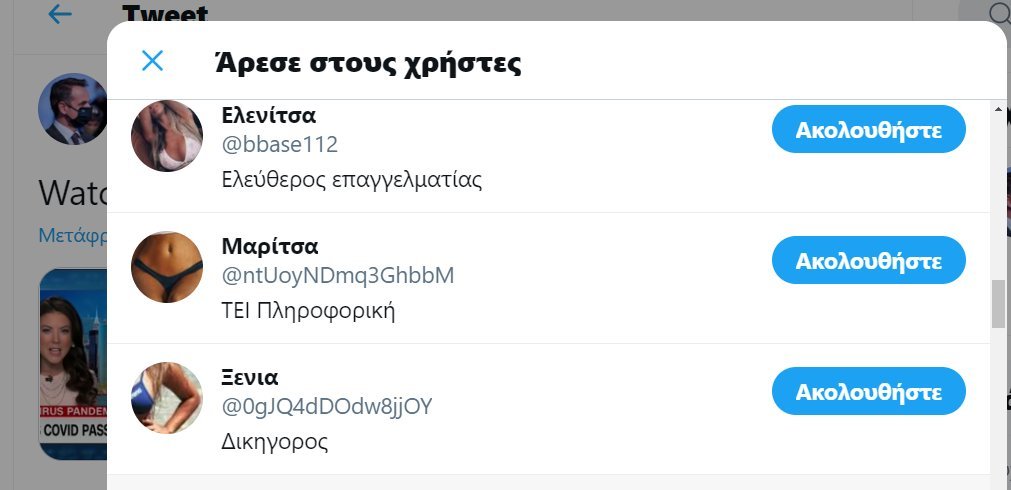Open the Ξενια display name link
The width and height of the screenshot is (1011, 490).
249,377
